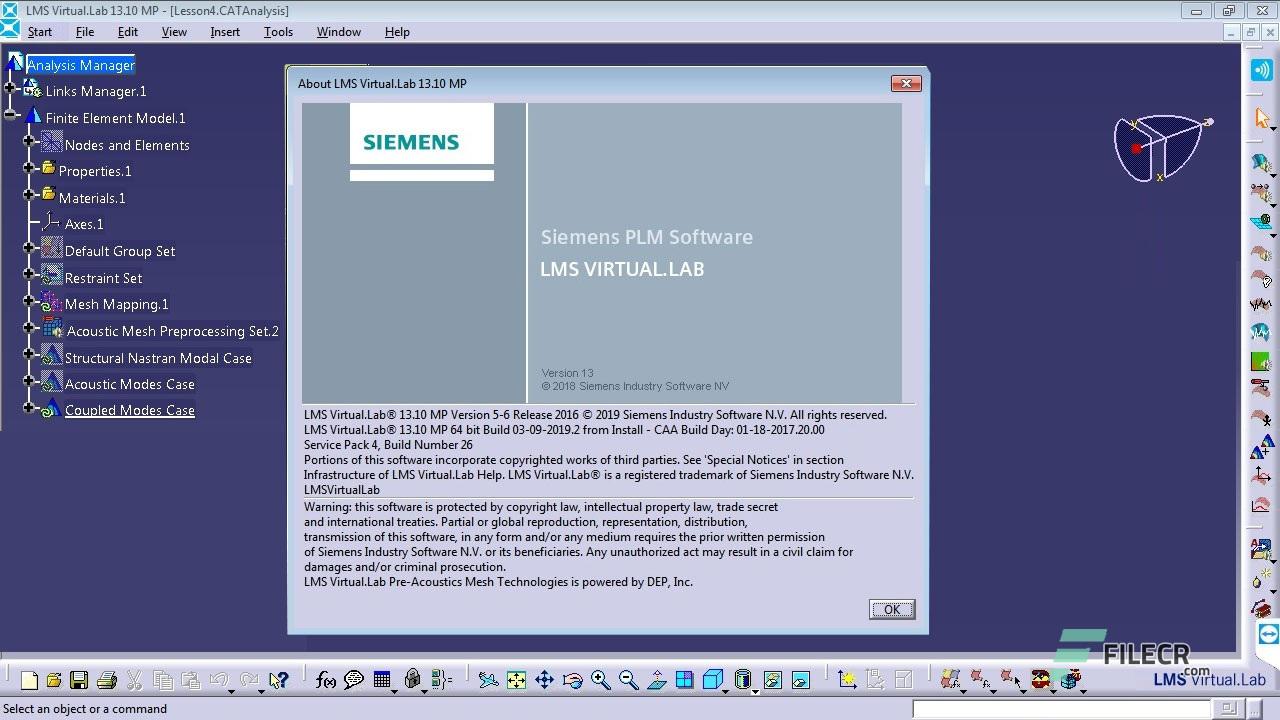Select the Pan arrows tool
1280x720 pixels.
[x=544, y=681]
